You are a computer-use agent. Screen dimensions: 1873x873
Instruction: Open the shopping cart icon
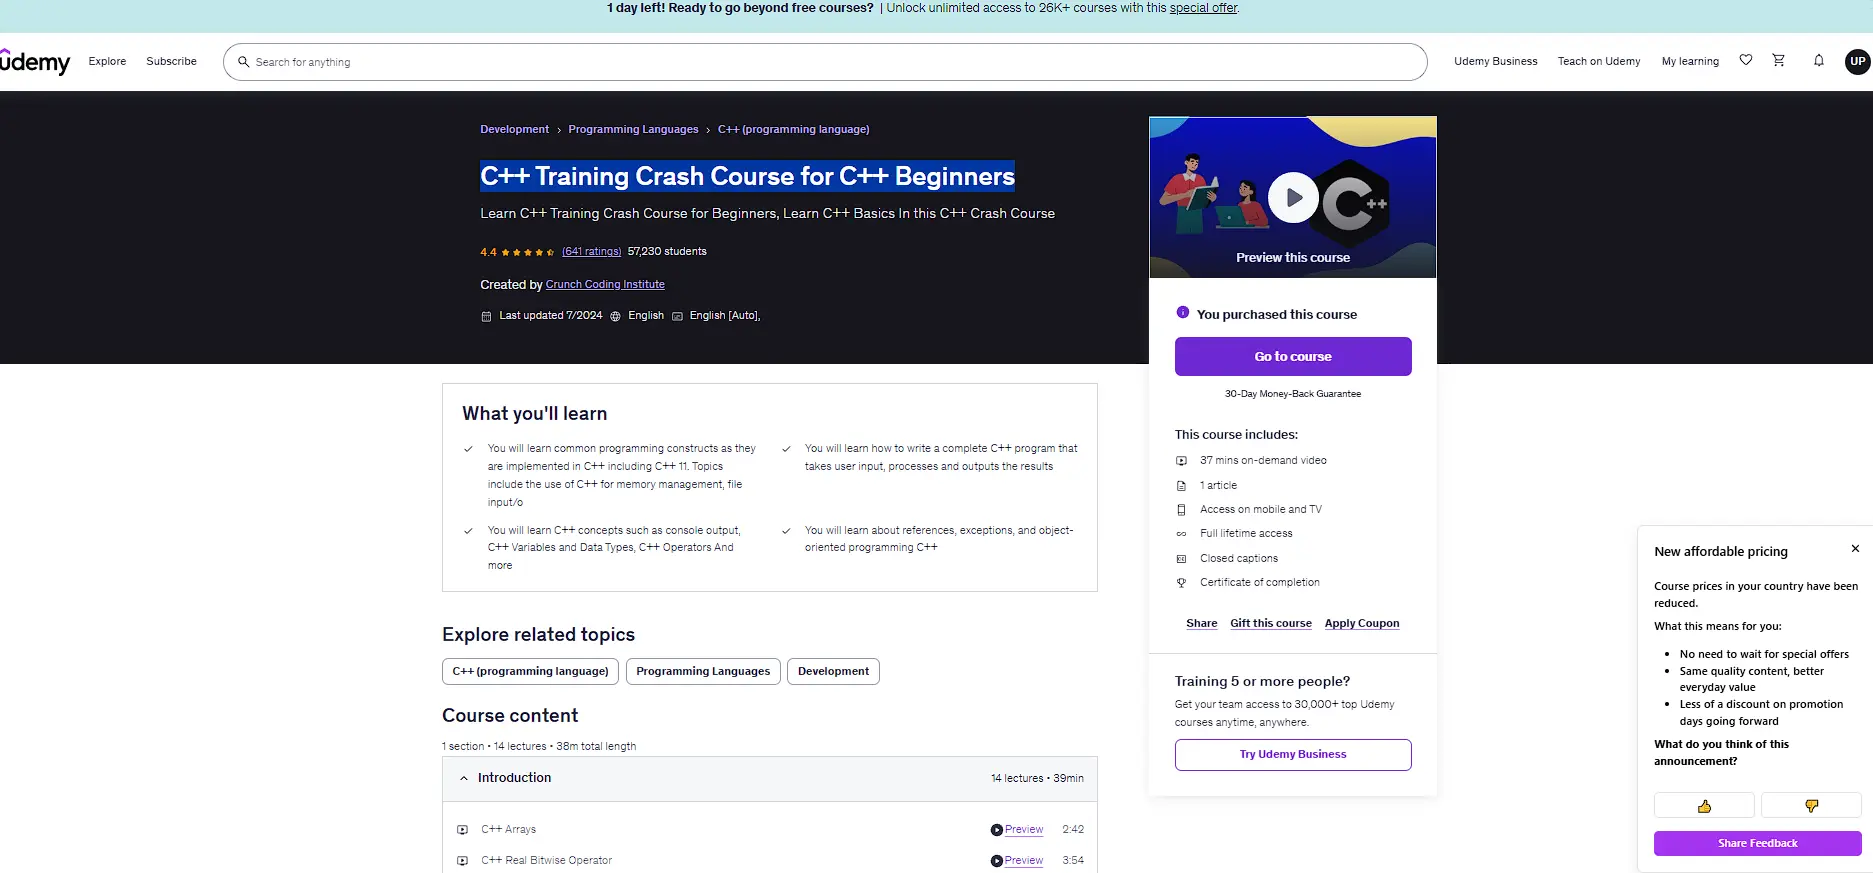click(x=1779, y=60)
